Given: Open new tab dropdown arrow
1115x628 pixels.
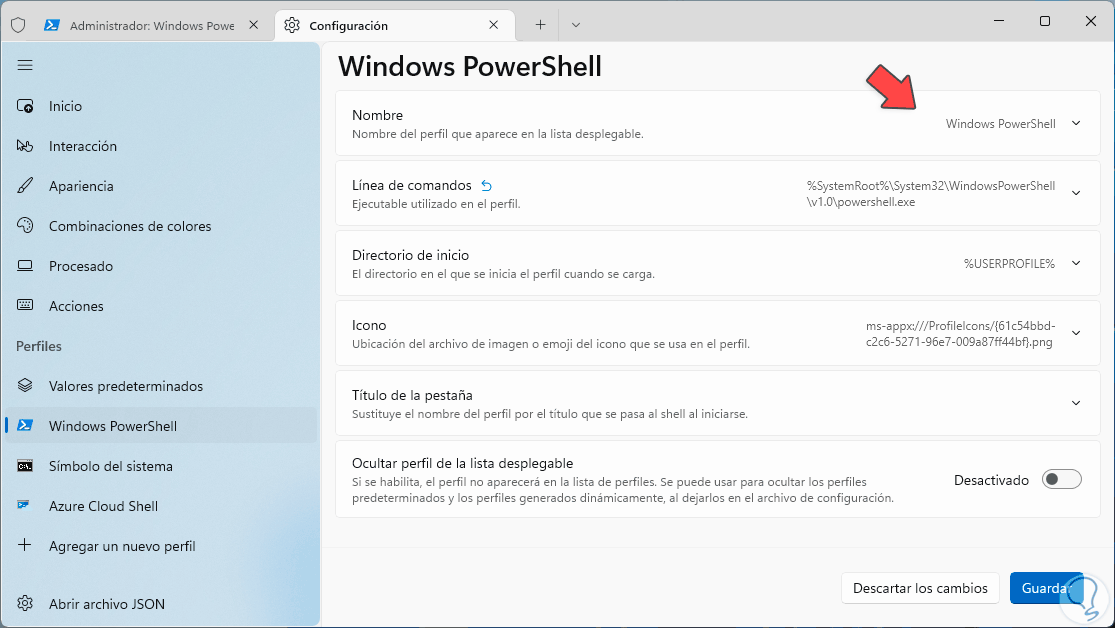Looking at the screenshot, I should click(x=576, y=25).
